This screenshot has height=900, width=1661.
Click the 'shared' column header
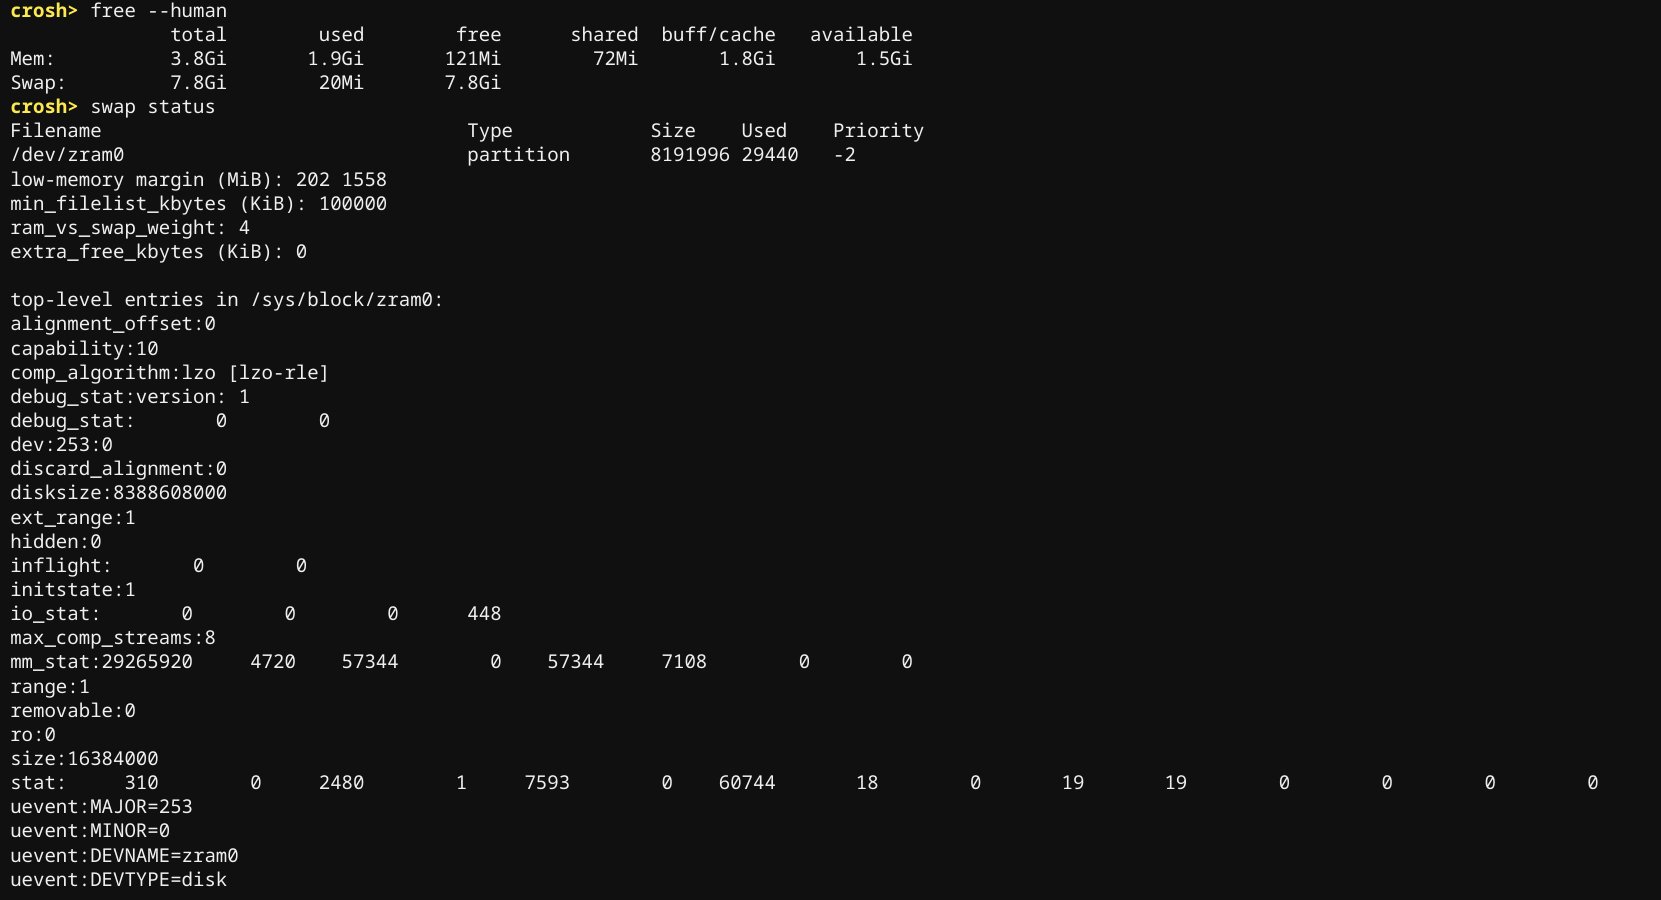pos(604,35)
